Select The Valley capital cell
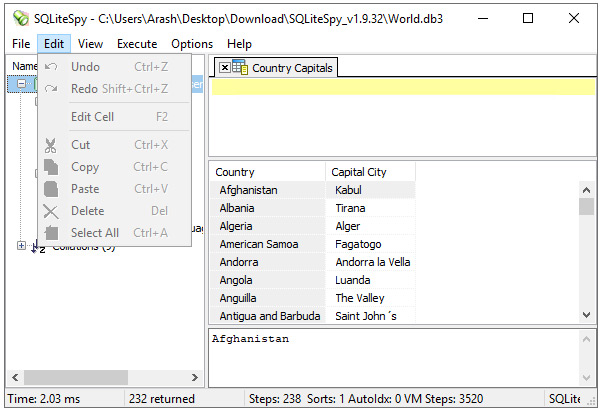The width and height of the screenshot is (600, 413). pyautogui.click(x=370, y=298)
